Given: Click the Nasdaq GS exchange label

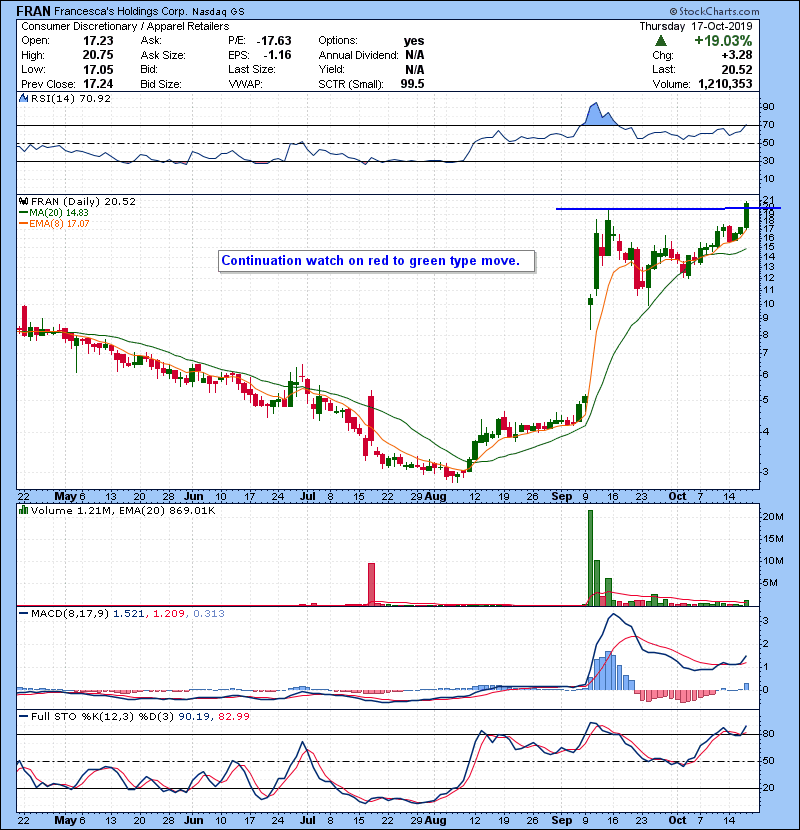Looking at the screenshot, I should click(x=219, y=12).
